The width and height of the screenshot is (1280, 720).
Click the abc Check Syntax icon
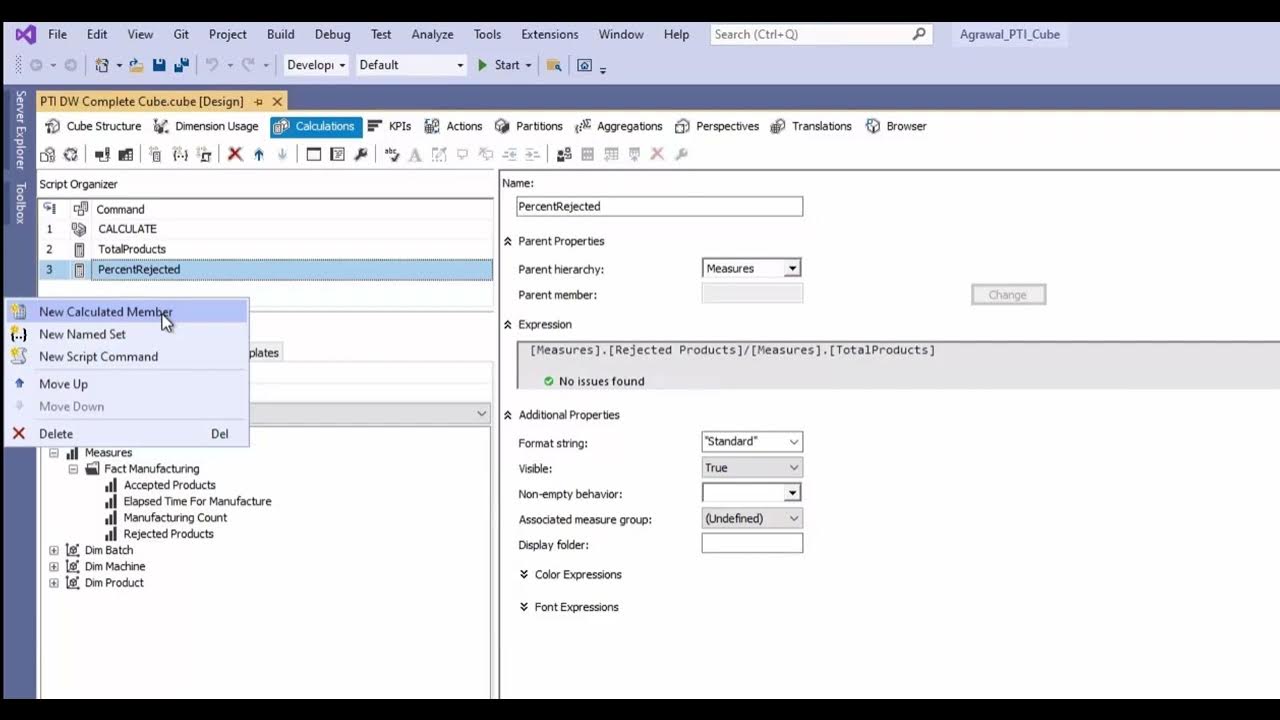pyautogui.click(x=392, y=154)
